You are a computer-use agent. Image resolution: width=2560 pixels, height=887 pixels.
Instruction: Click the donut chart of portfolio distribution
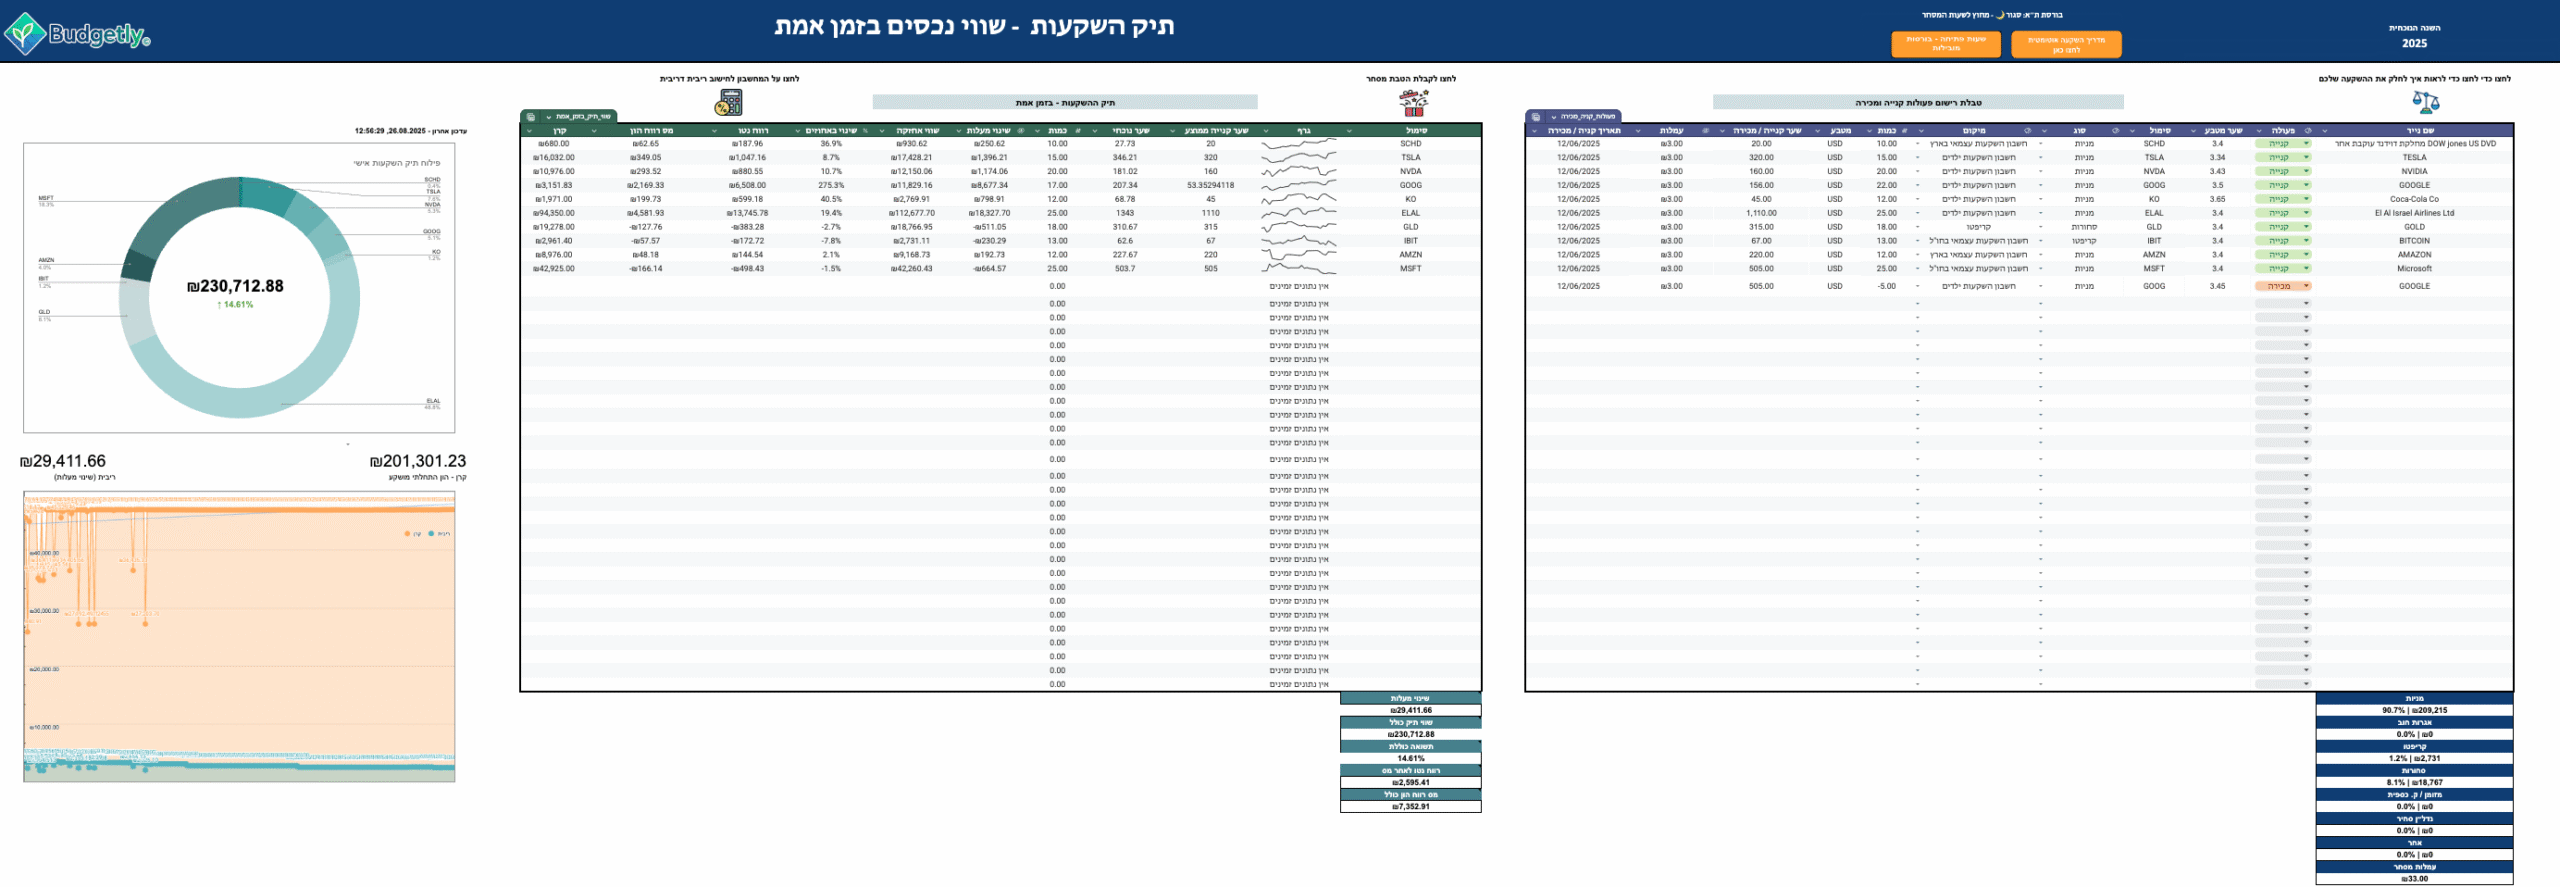pyautogui.click(x=239, y=298)
